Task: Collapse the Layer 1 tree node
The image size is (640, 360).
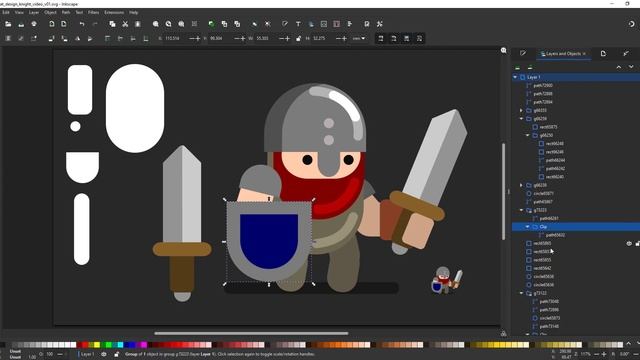Action: [515, 77]
